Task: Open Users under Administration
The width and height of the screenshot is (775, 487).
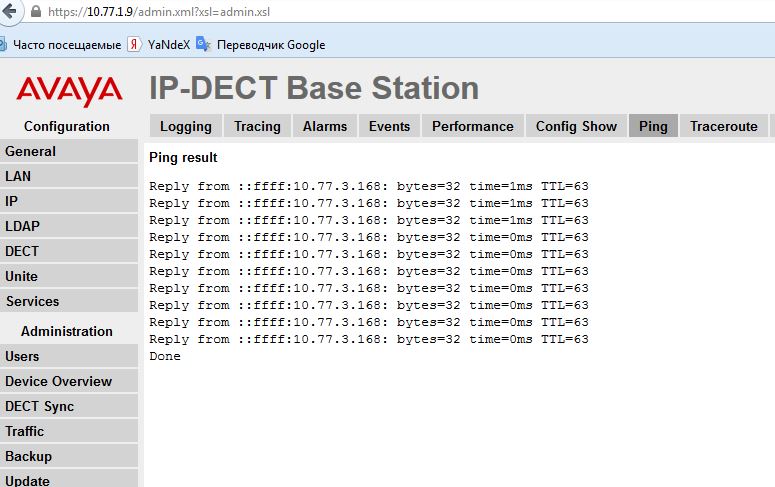Action: point(69,356)
